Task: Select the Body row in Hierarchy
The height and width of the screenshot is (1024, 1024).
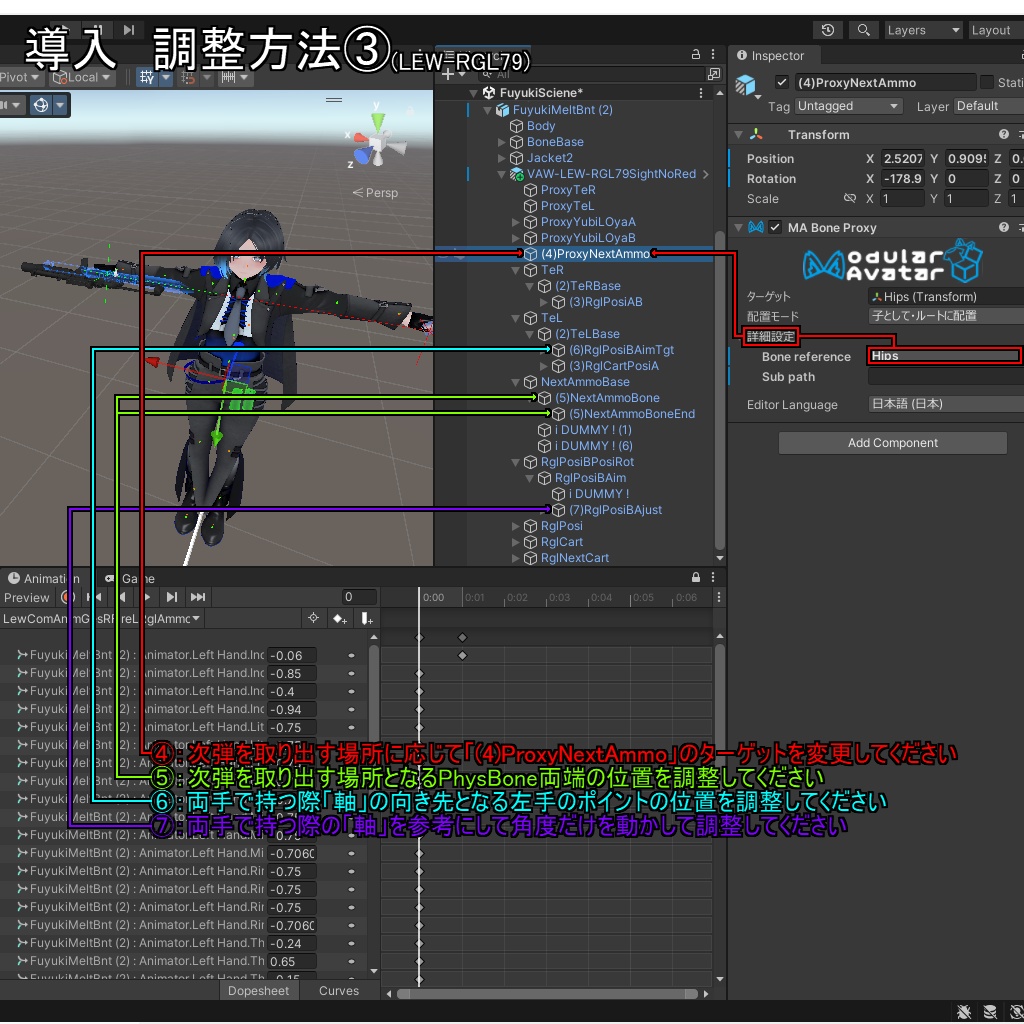Action: click(541, 125)
